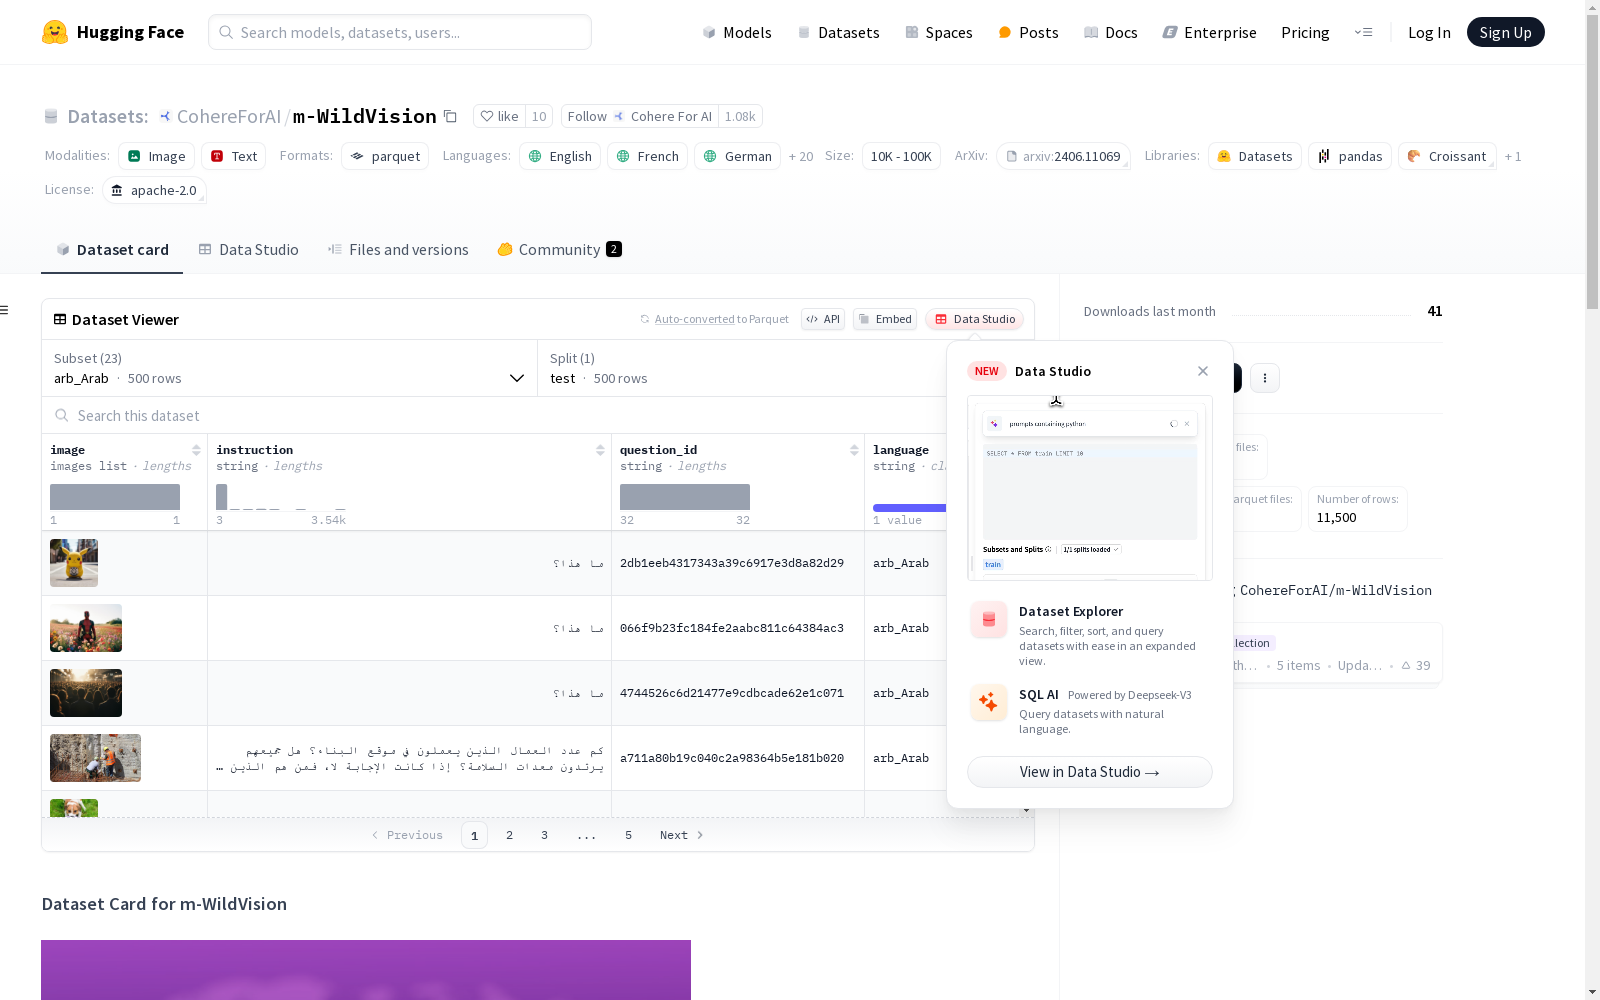Click View in Data Studio button

(x=1090, y=772)
